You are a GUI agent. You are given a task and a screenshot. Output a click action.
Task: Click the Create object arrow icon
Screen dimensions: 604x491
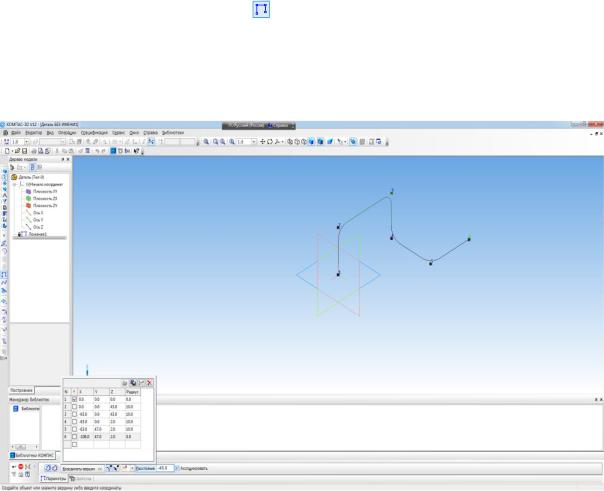tap(14, 467)
